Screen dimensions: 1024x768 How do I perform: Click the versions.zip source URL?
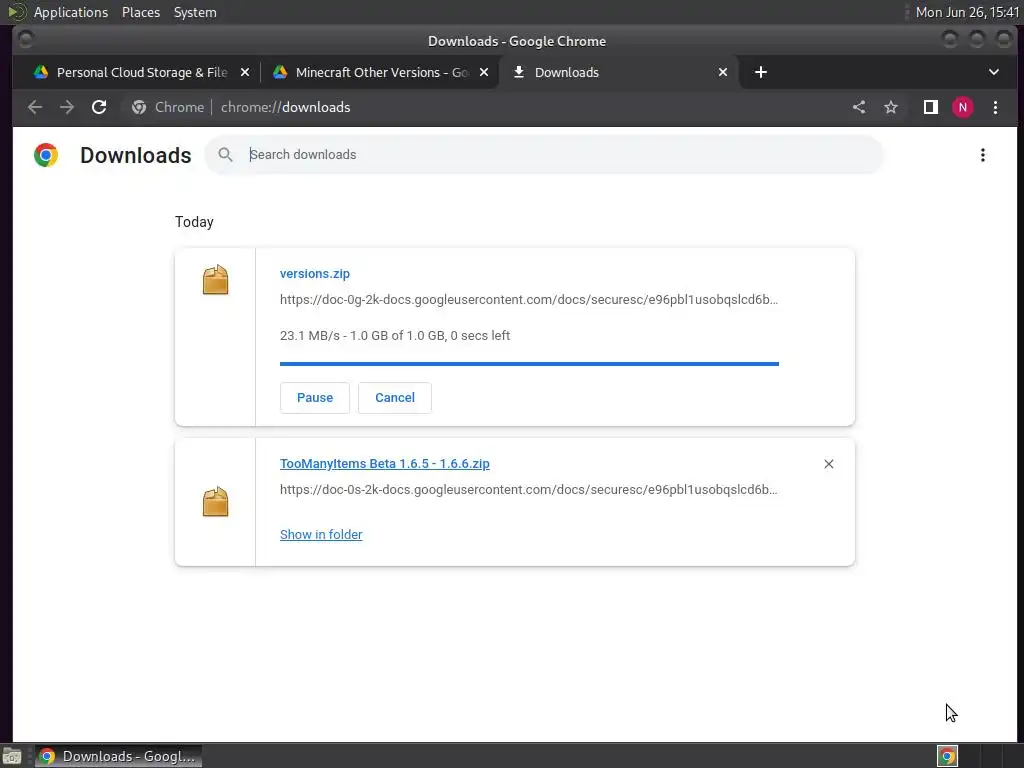pos(528,300)
